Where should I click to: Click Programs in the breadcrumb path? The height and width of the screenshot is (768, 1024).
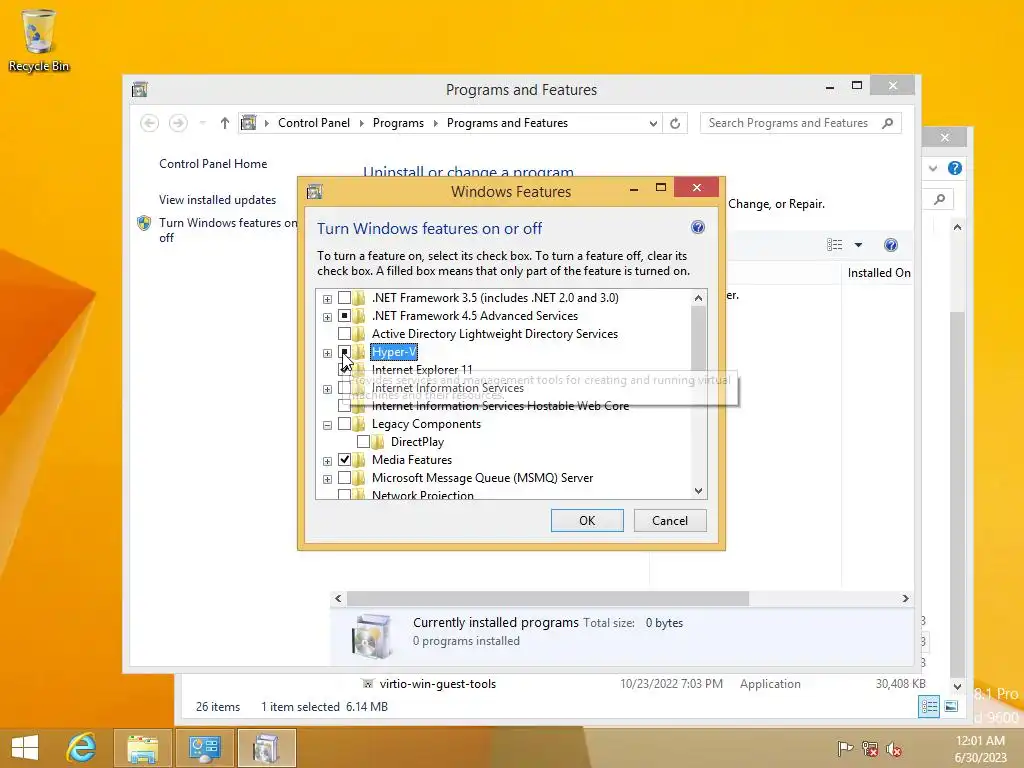398,123
